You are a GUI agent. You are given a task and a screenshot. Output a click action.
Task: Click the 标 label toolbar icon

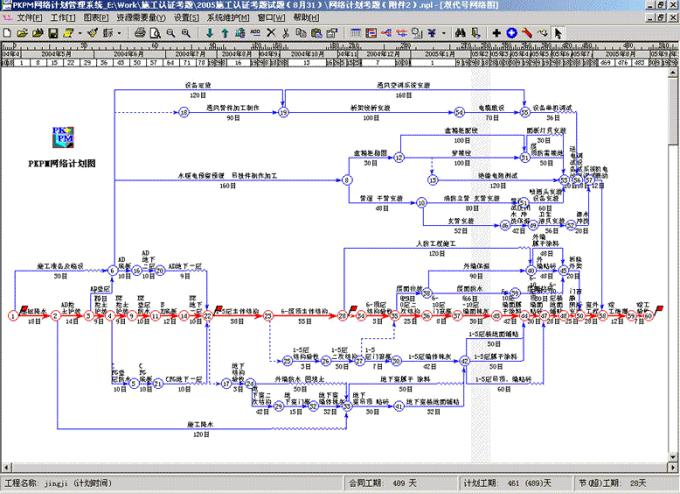108,33
